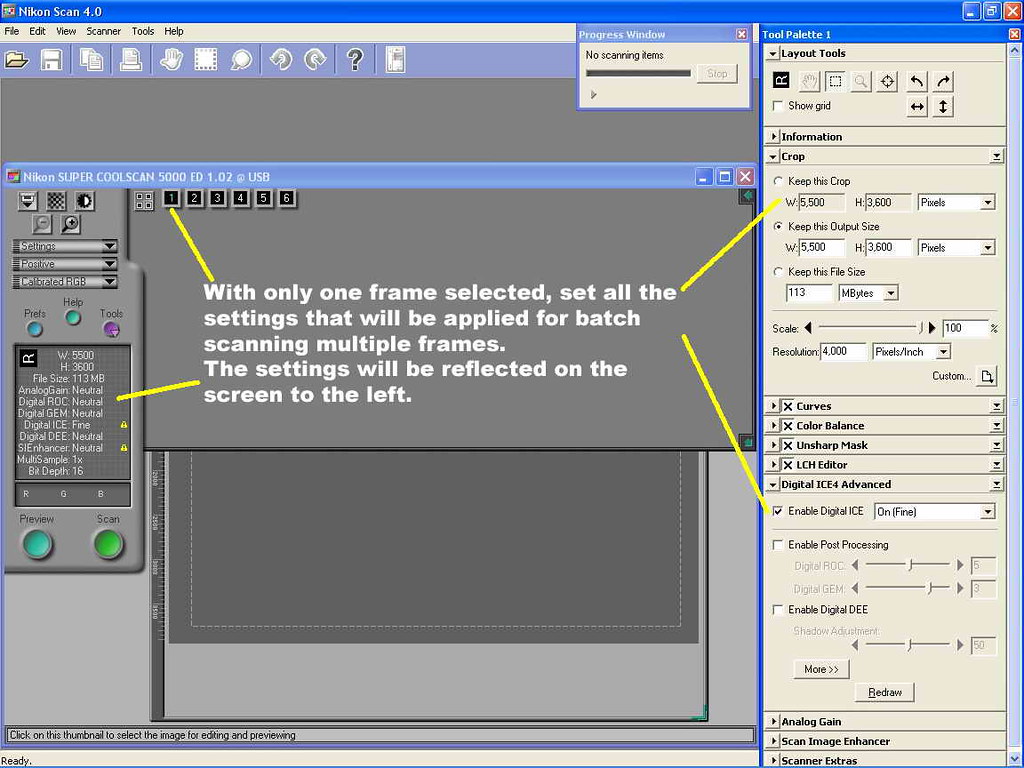Click the zoom in magnifier in scan window
The image size is (1024, 768).
71,224
